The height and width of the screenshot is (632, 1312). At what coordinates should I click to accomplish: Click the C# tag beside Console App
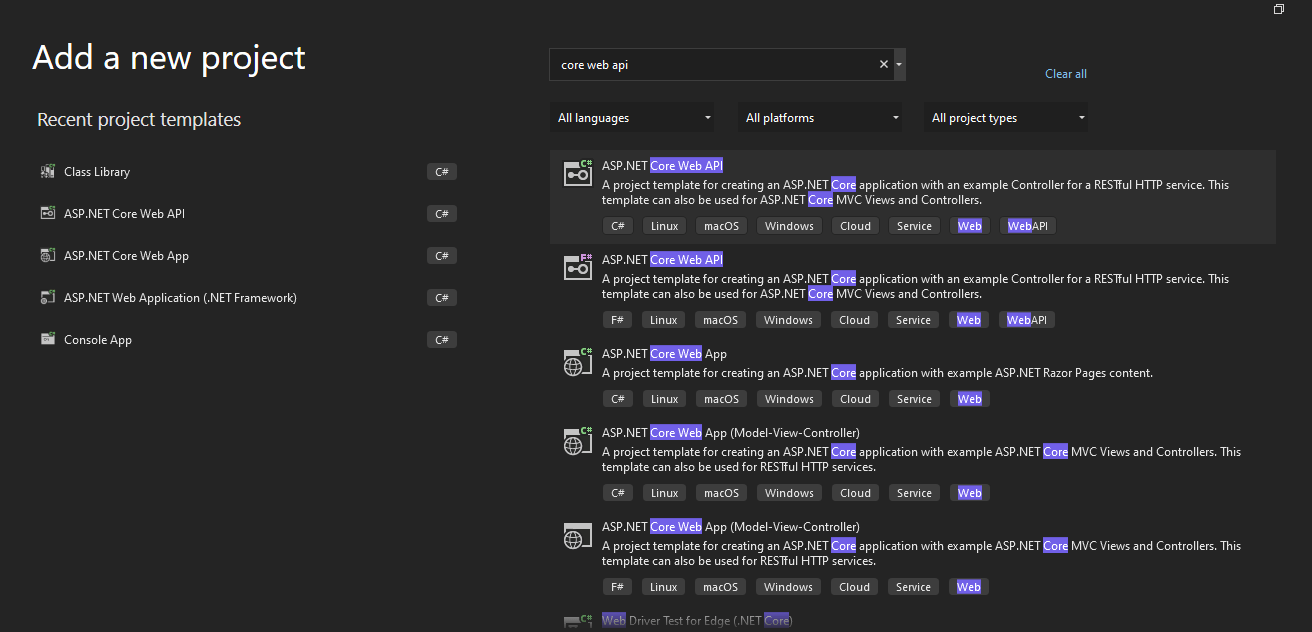pyautogui.click(x=441, y=340)
